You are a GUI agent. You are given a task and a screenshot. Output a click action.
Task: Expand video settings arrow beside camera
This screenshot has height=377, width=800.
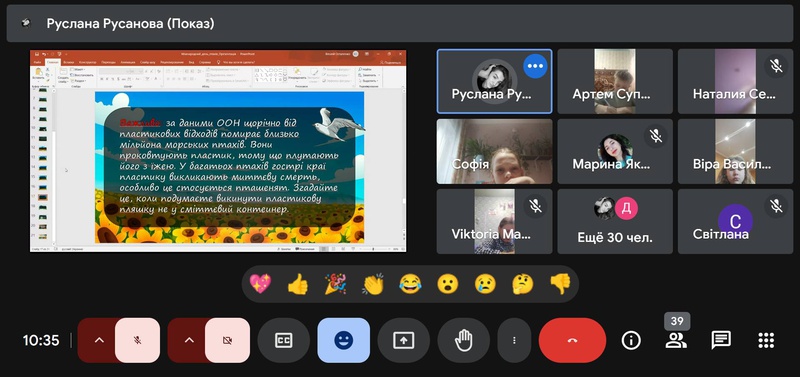tap(189, 340)
